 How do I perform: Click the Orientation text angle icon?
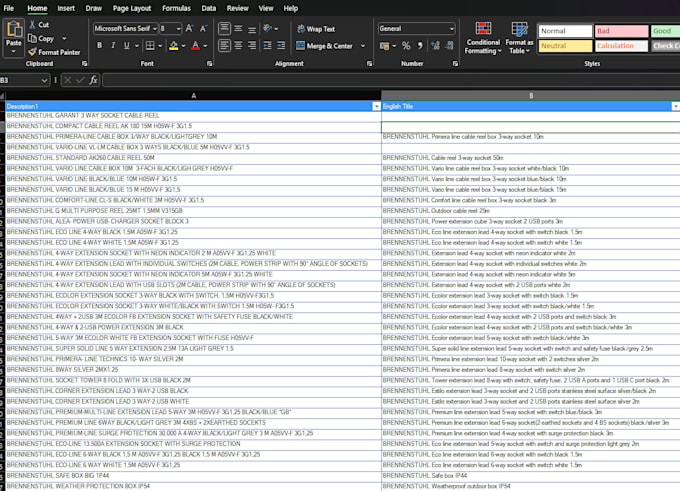pyautogui.click(x=268, y=29)
